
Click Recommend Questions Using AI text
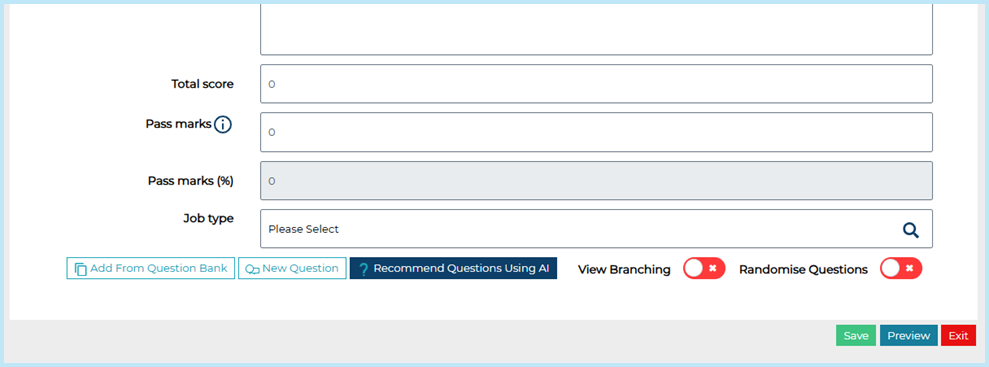click(x=461, y=268)
